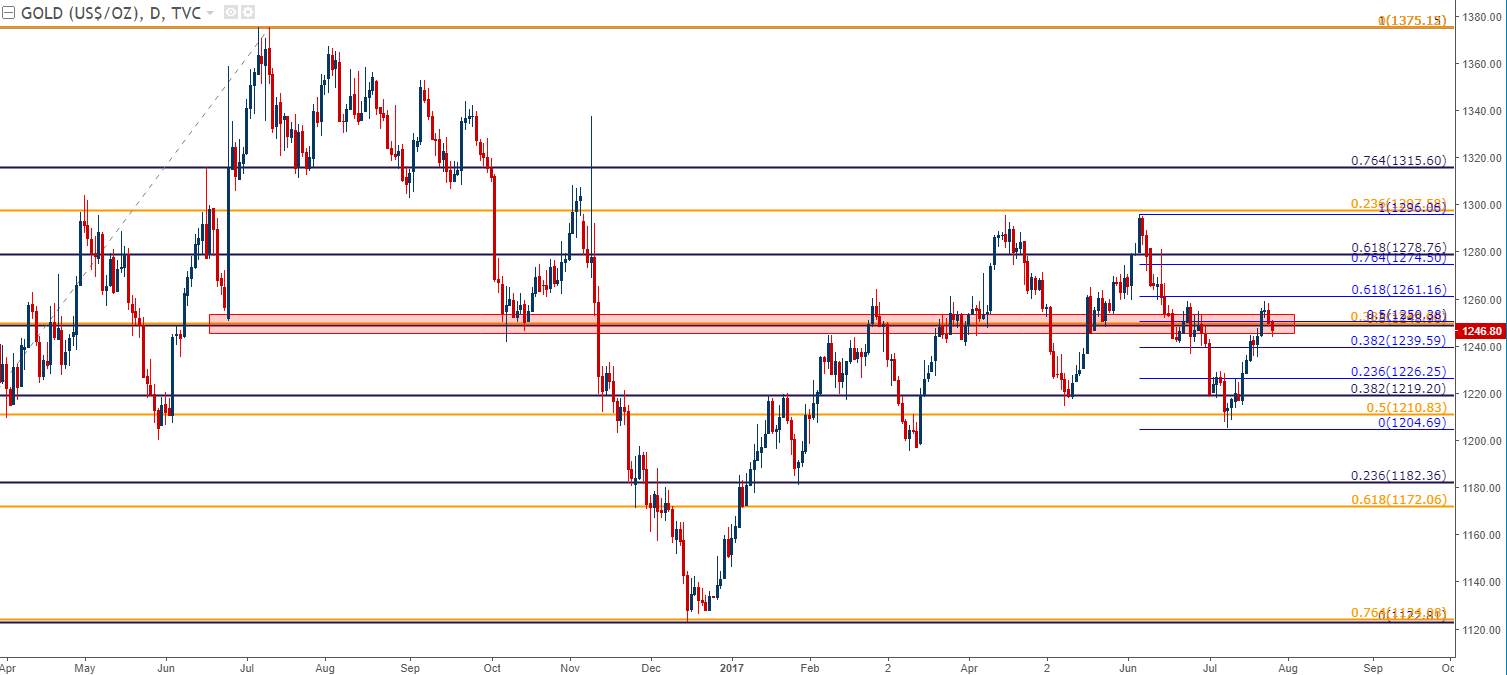Toggle chart visibility eye icon
This screenshot has height=675, width=1507.
231,13
